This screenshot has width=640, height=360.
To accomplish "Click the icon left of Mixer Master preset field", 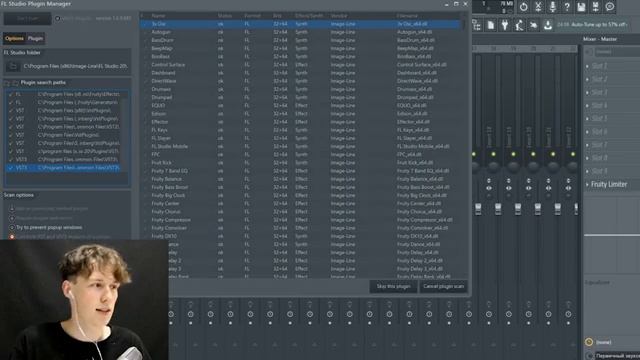I will 588,52.
